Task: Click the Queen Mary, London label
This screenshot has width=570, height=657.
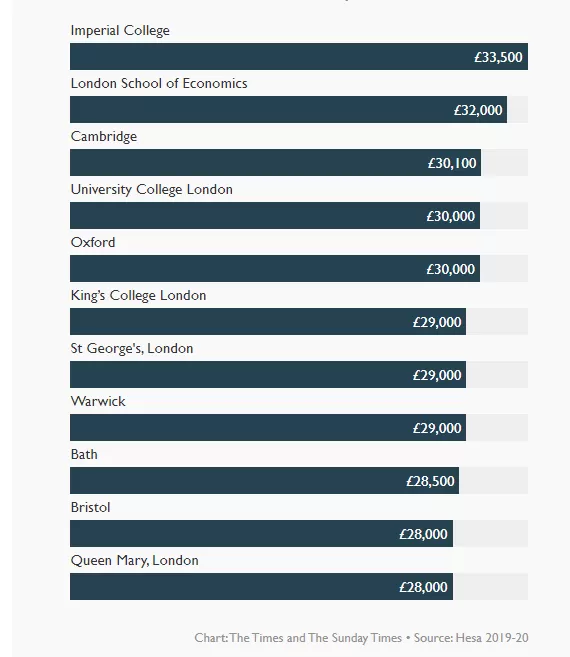Action: [x=135, y=561]
